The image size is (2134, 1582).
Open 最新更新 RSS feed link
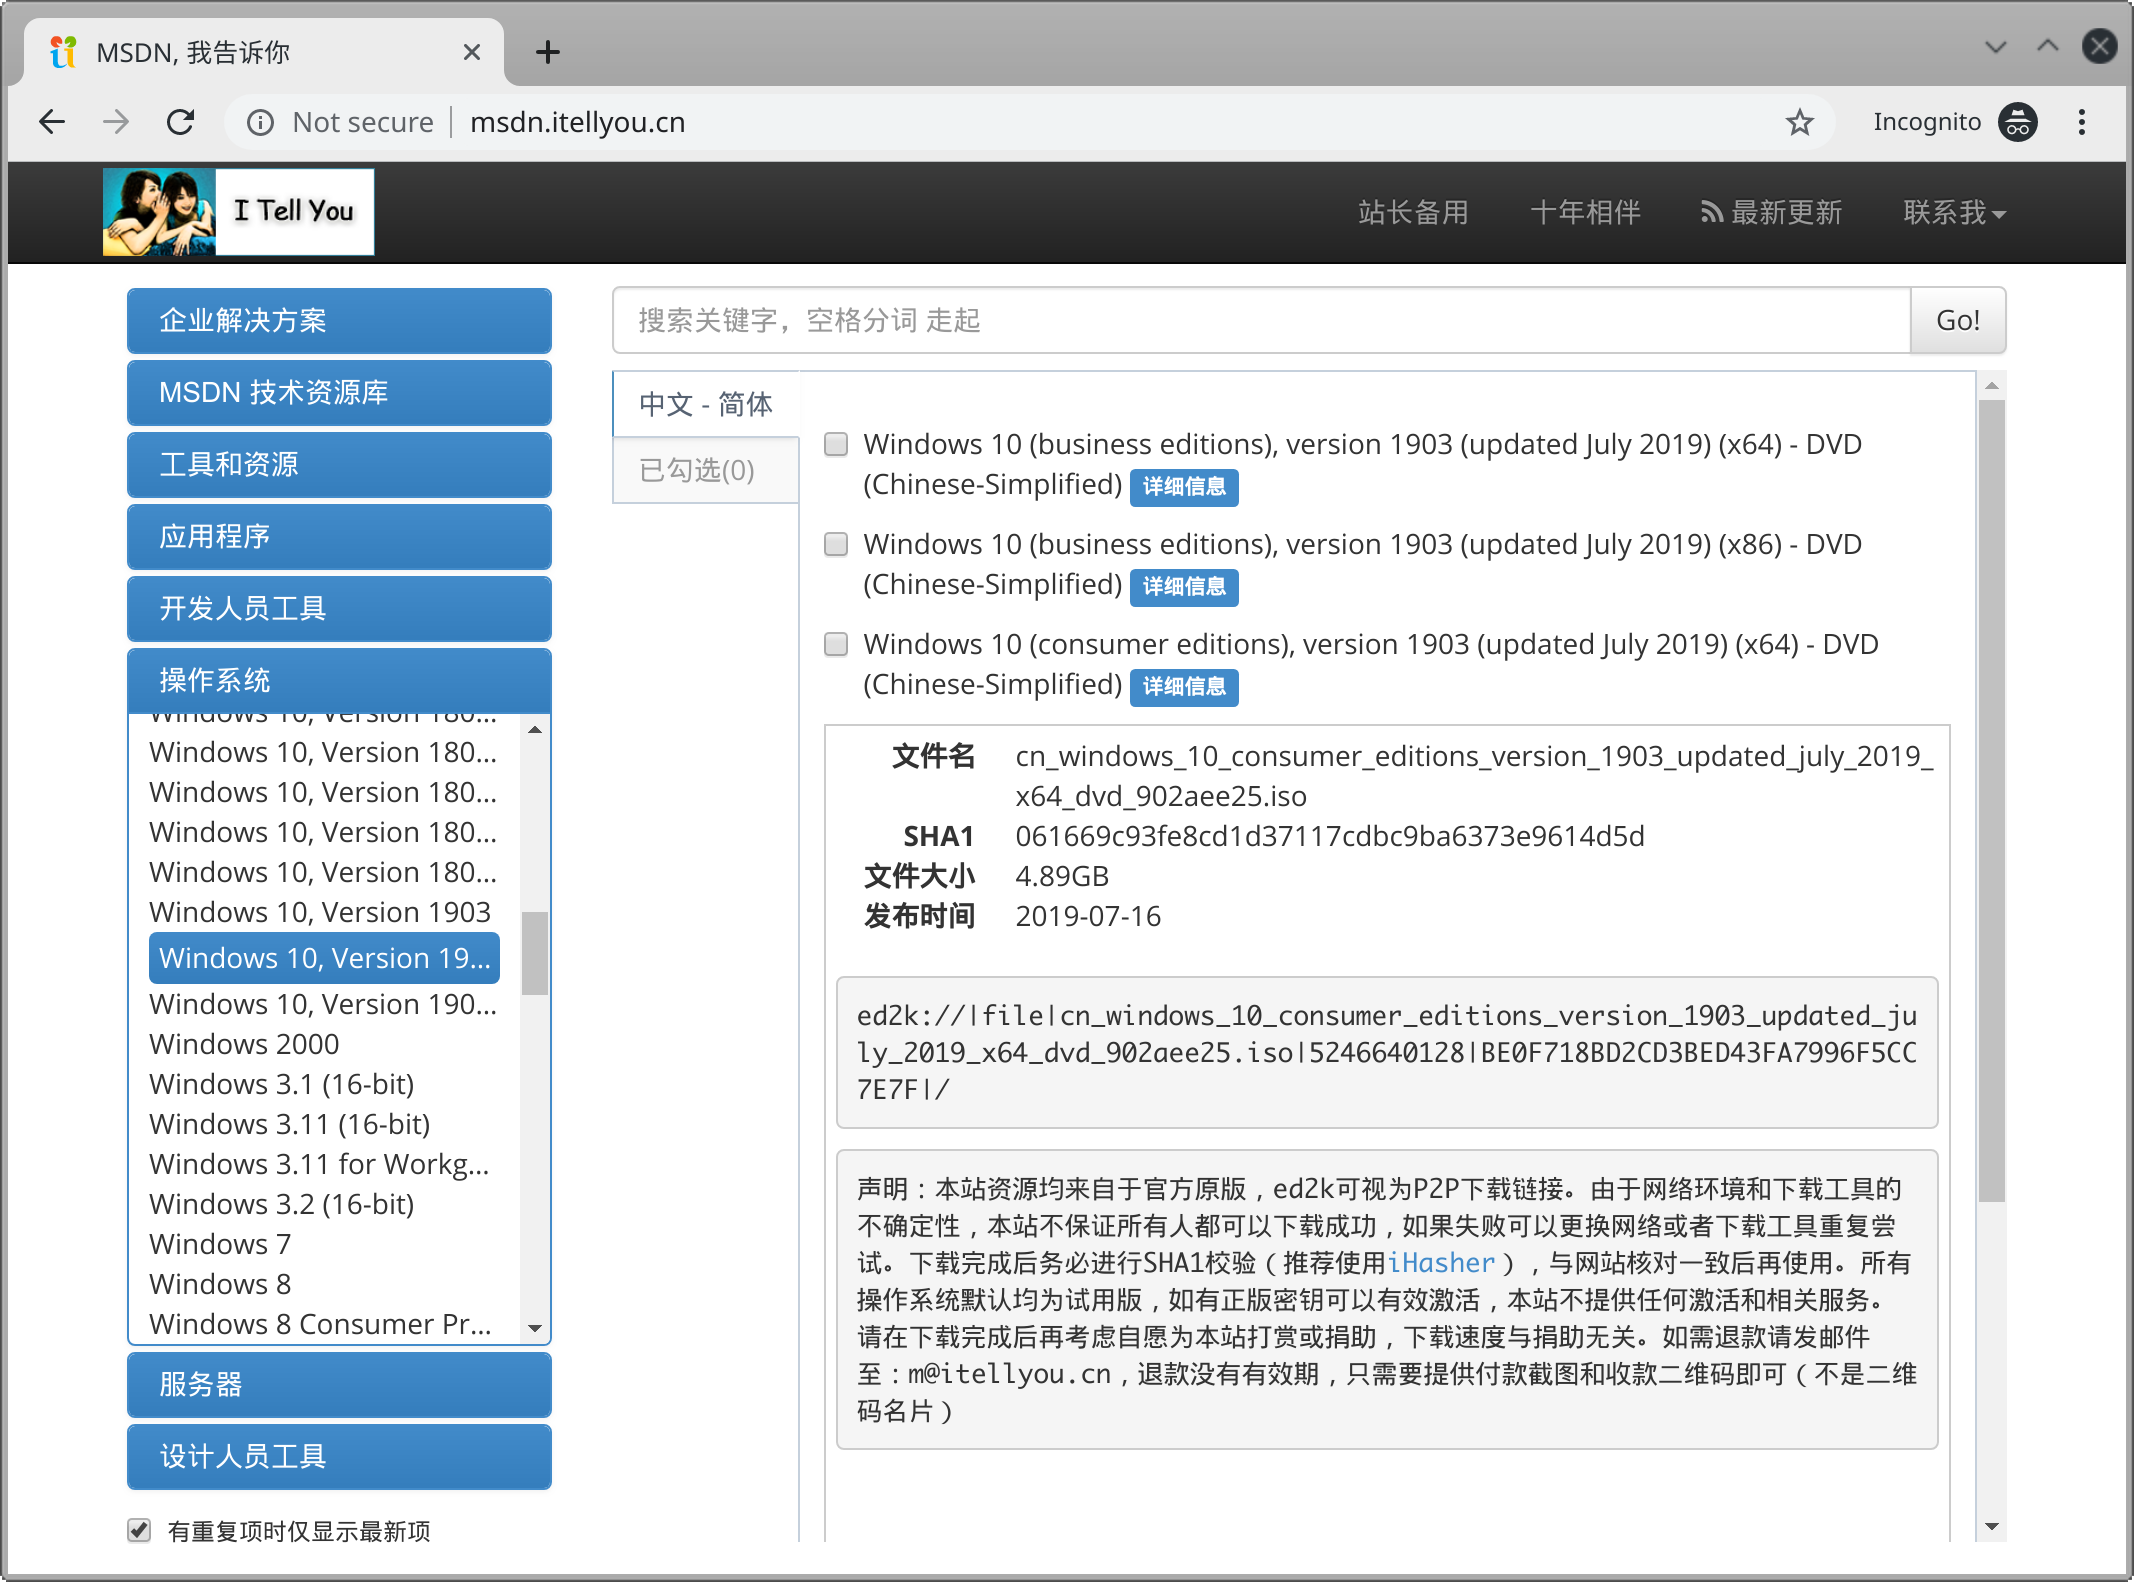click(x=1771, y=212)
